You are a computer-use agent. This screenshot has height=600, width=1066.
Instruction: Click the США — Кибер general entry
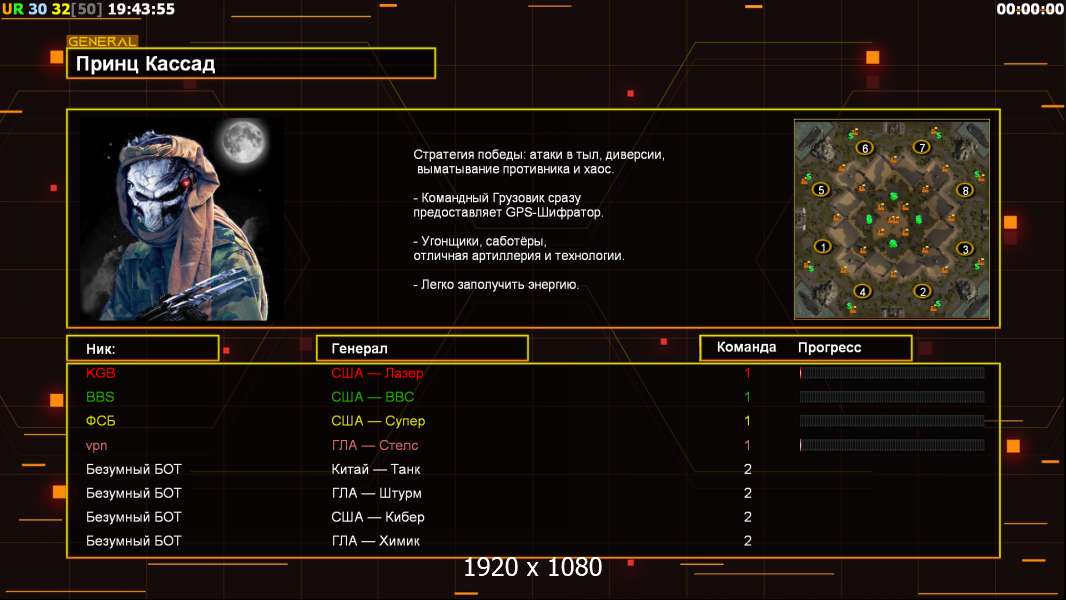click(378, 517)
